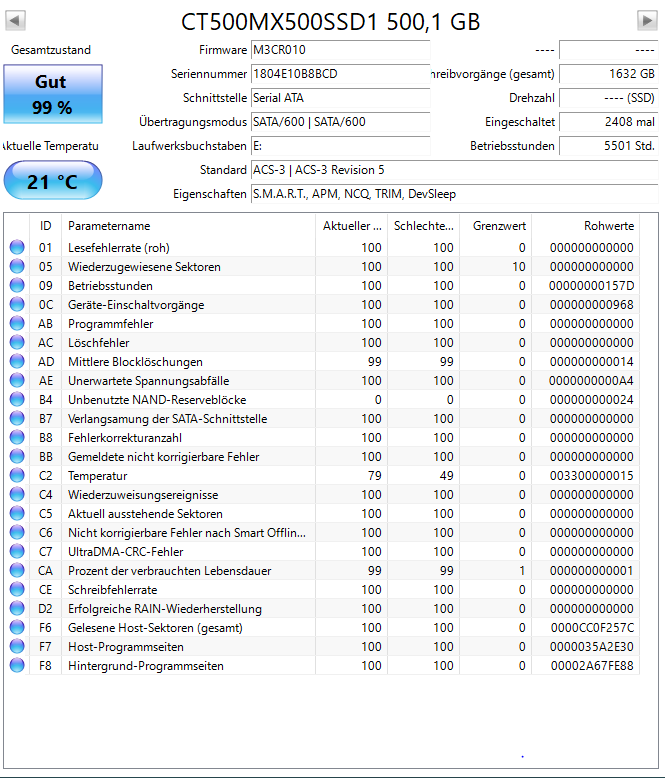Click the Firmware field M3CR010

click(x=340, y=50)
